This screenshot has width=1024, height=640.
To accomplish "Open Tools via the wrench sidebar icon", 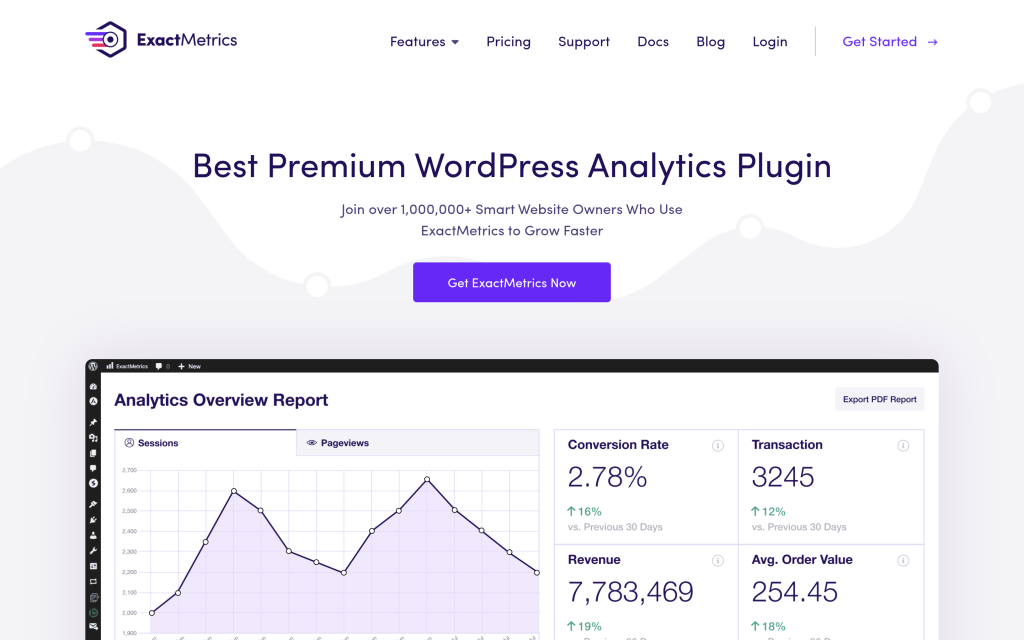I will point(93,551).
